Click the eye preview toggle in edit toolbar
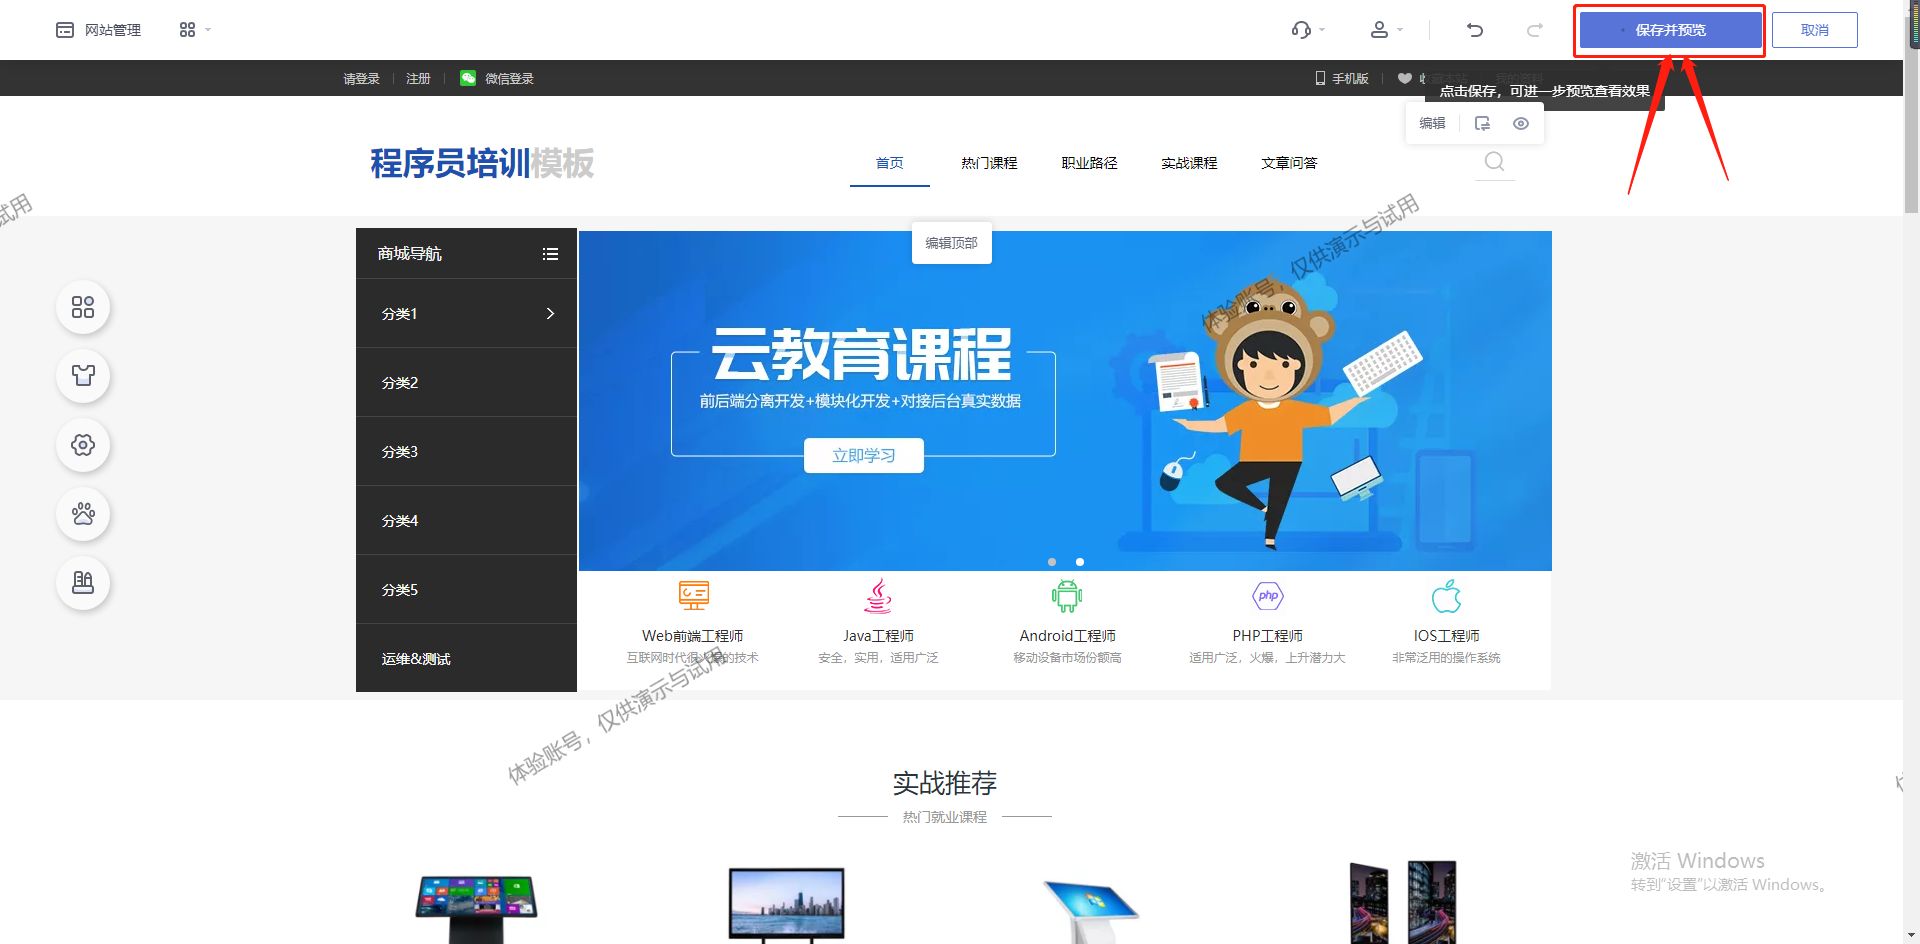 [1520, 122]
